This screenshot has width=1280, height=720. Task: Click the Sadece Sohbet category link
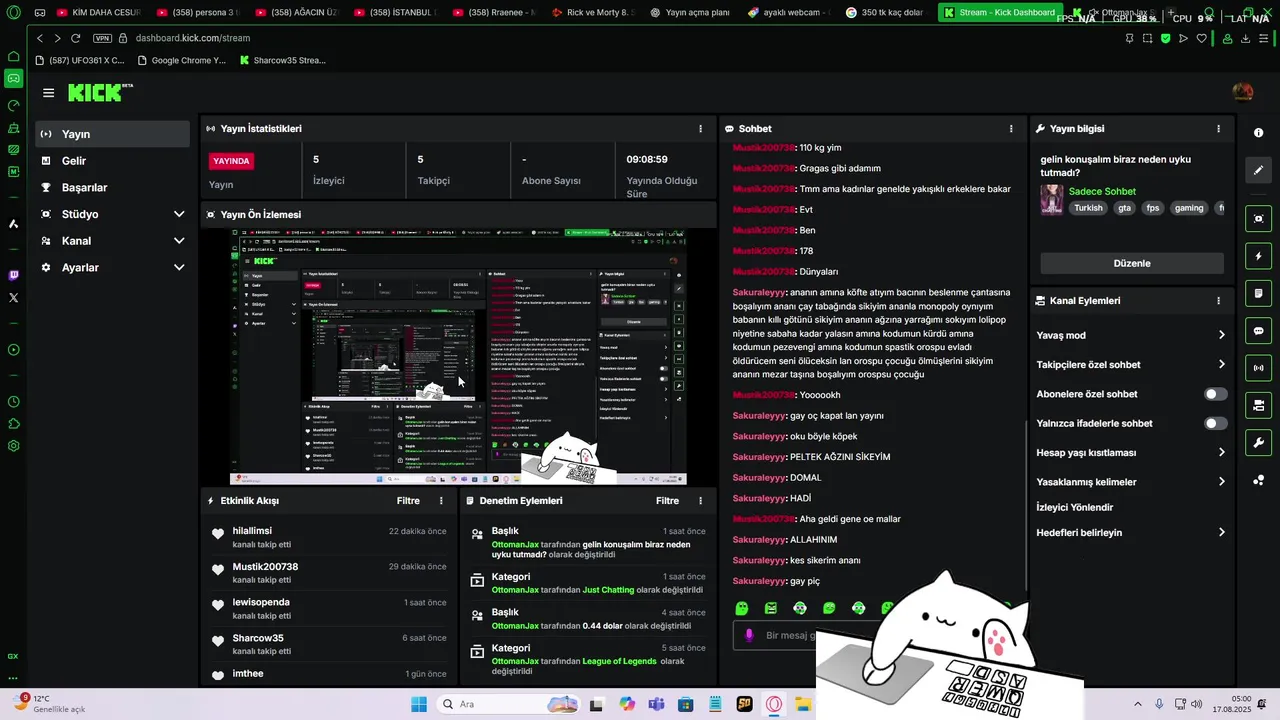(x=1102, y=192)
